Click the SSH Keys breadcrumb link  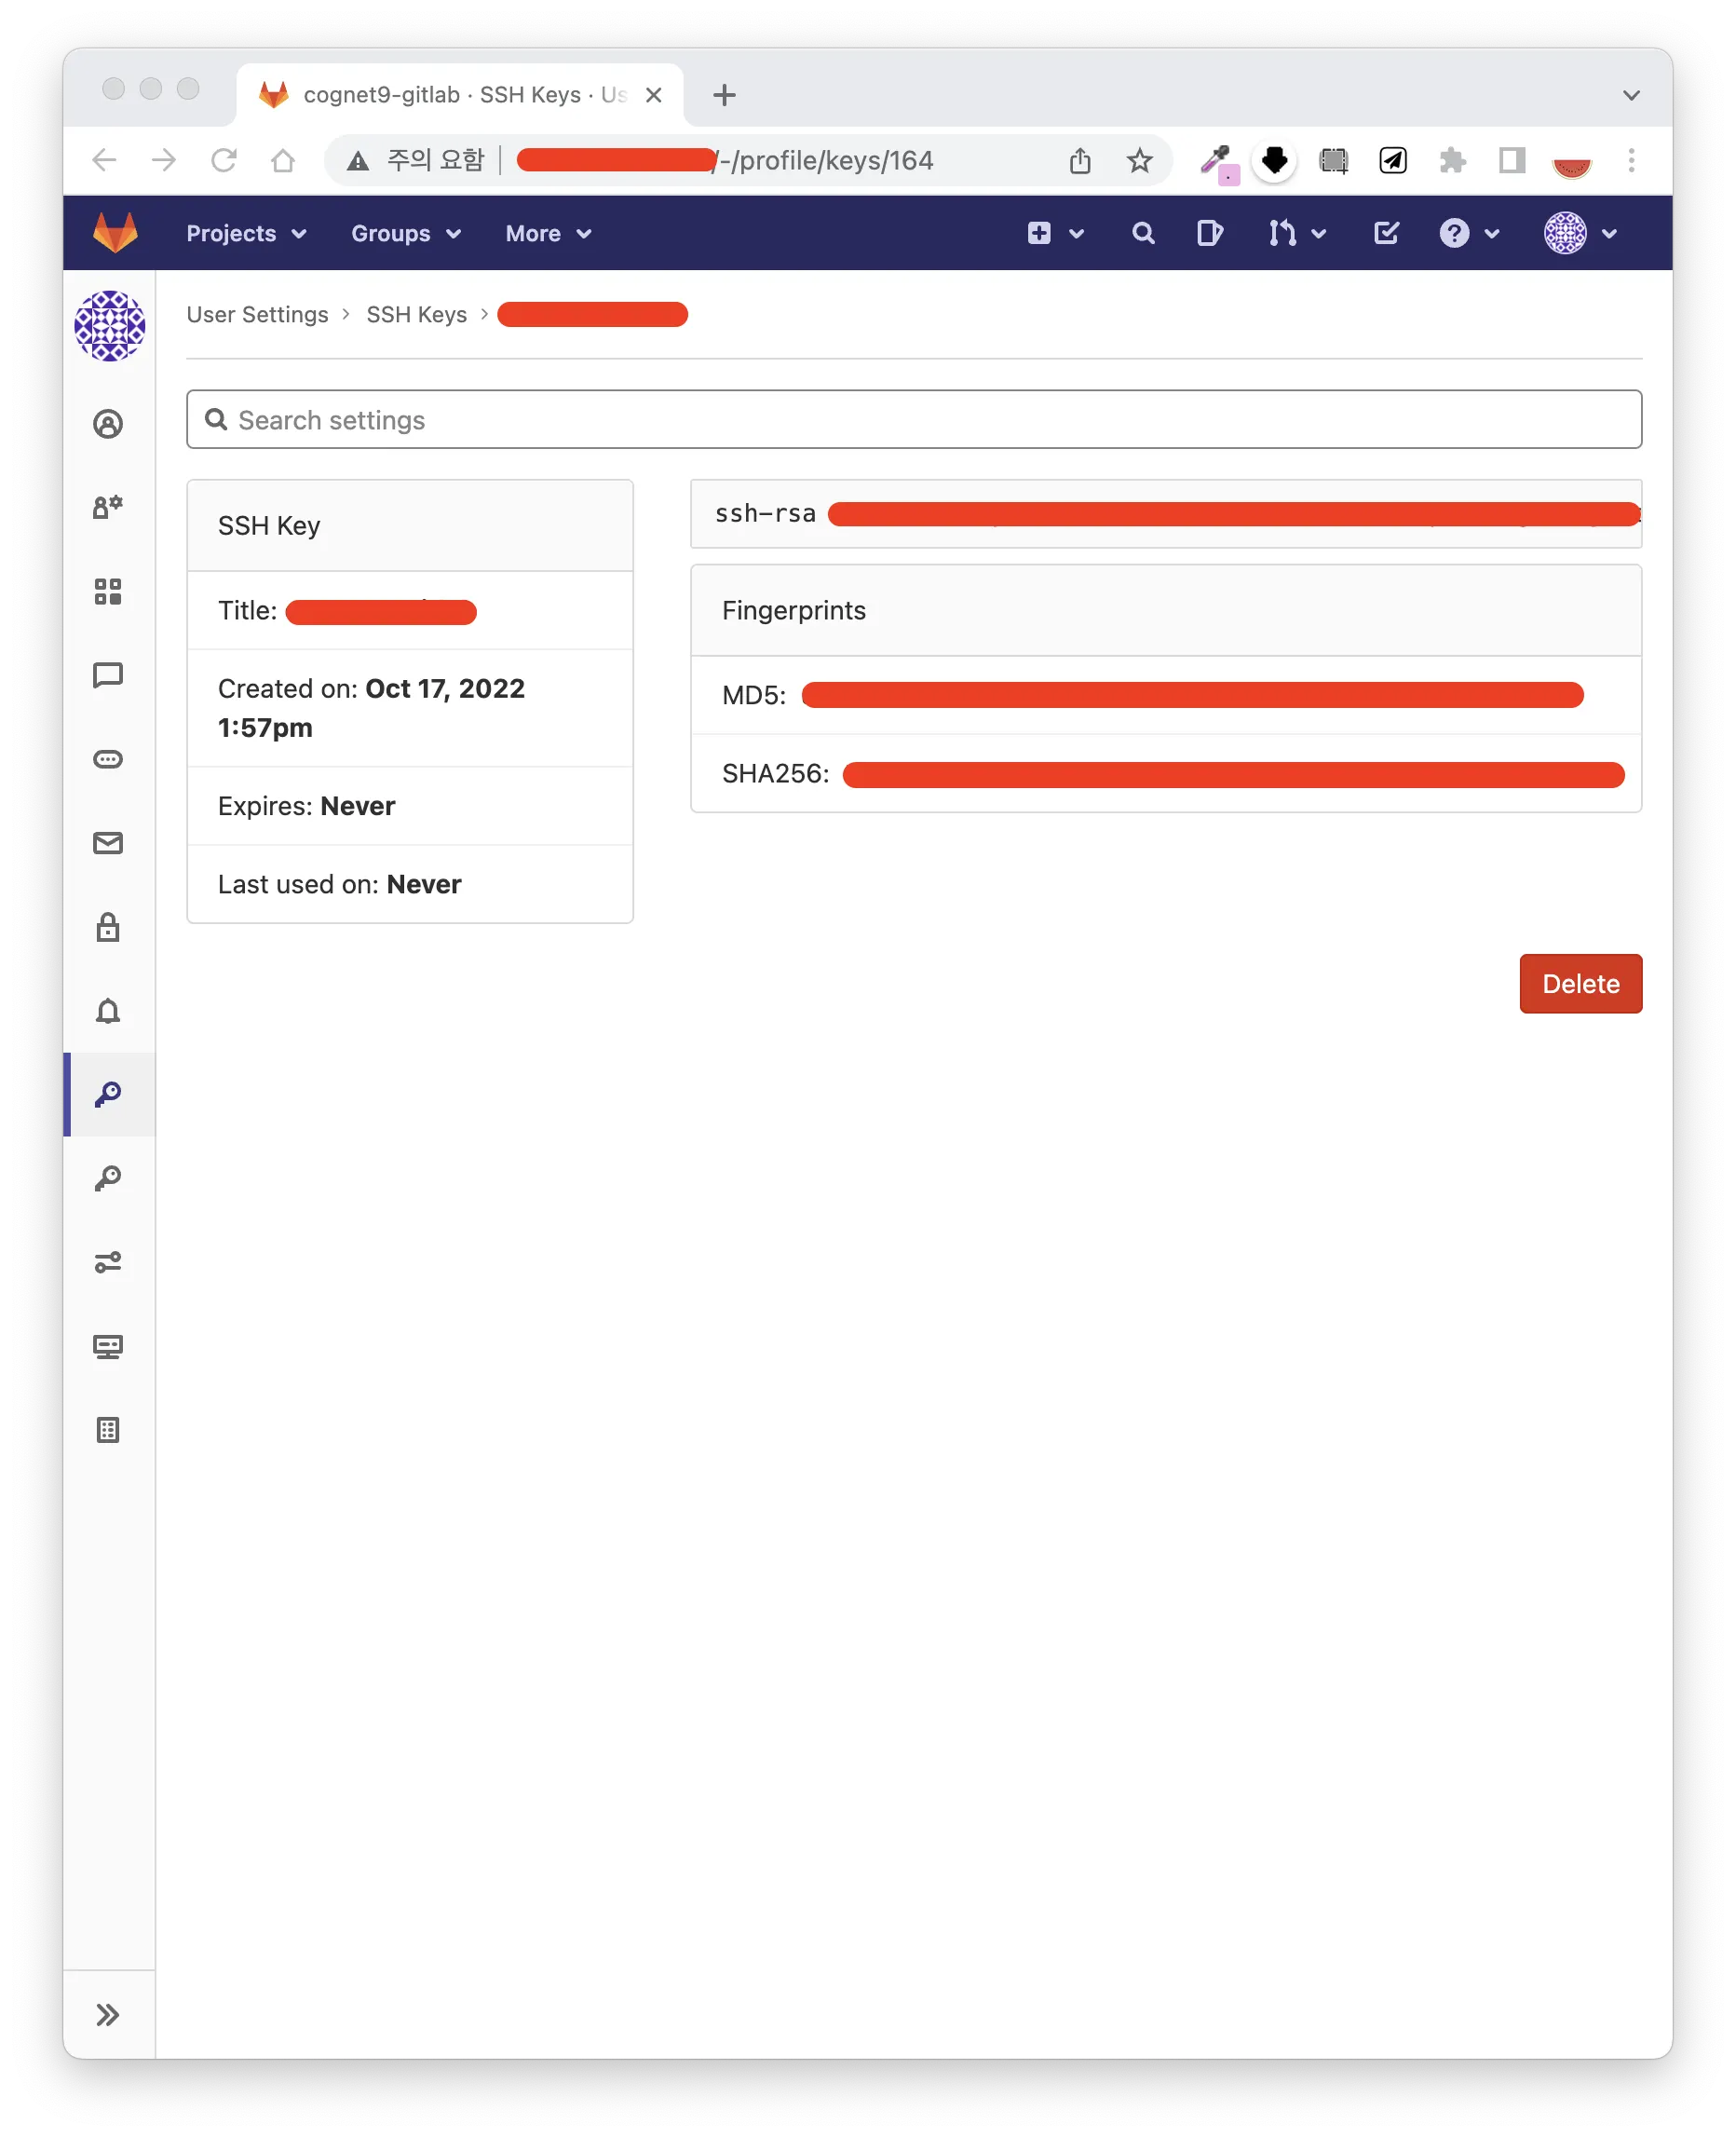pyautogui.click(x=416, y=314)
